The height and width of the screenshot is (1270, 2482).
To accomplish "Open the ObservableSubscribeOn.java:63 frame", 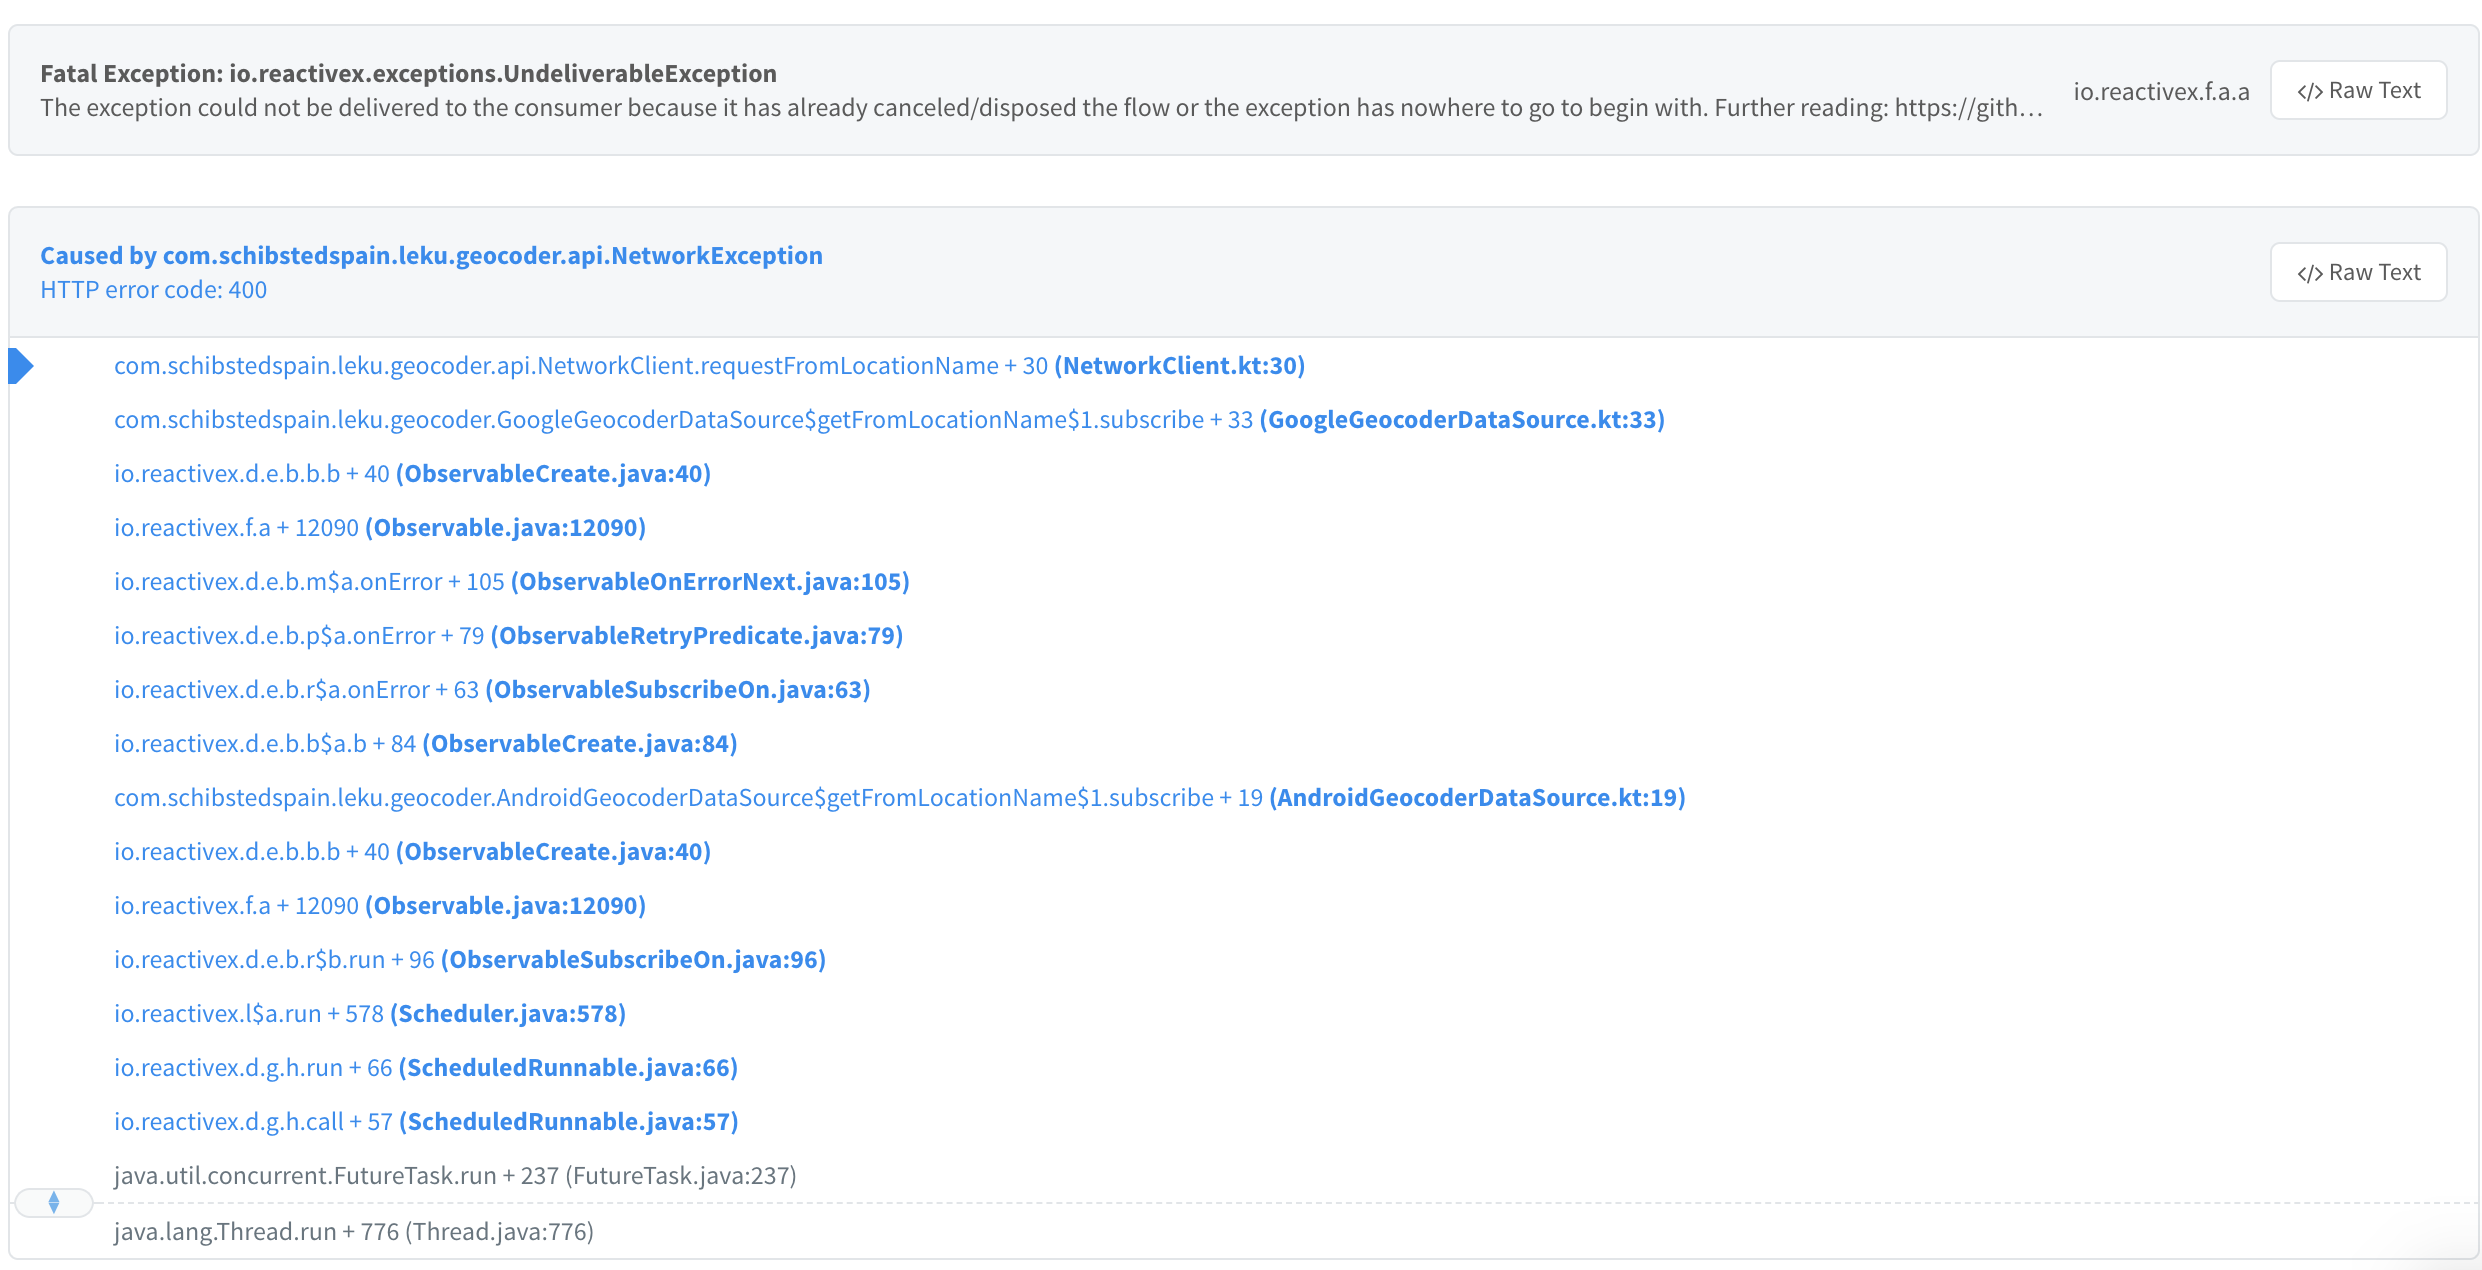I will [492, 689].
